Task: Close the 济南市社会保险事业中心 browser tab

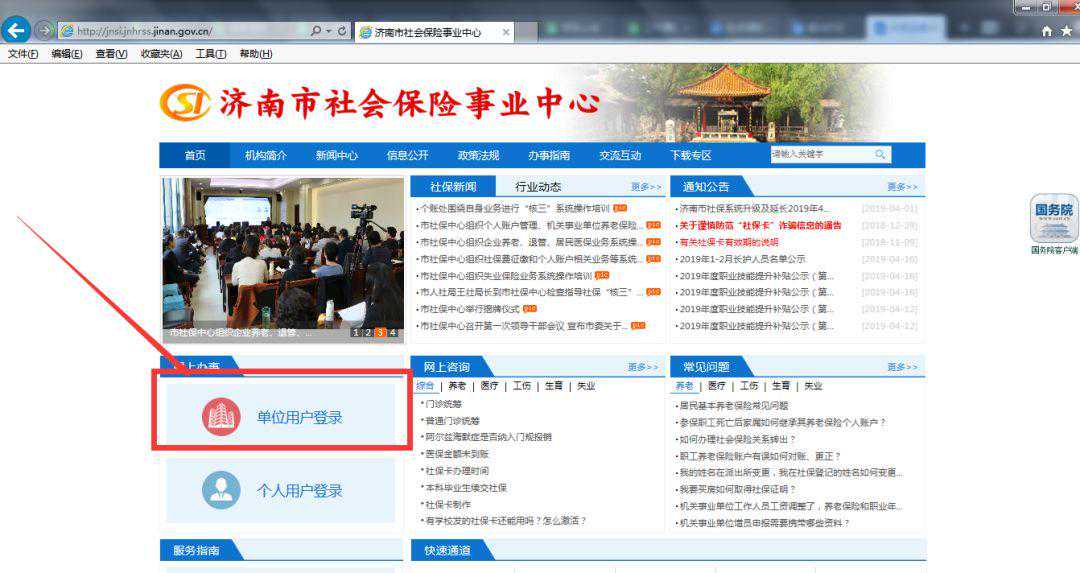Action: [x=506, y=32]
